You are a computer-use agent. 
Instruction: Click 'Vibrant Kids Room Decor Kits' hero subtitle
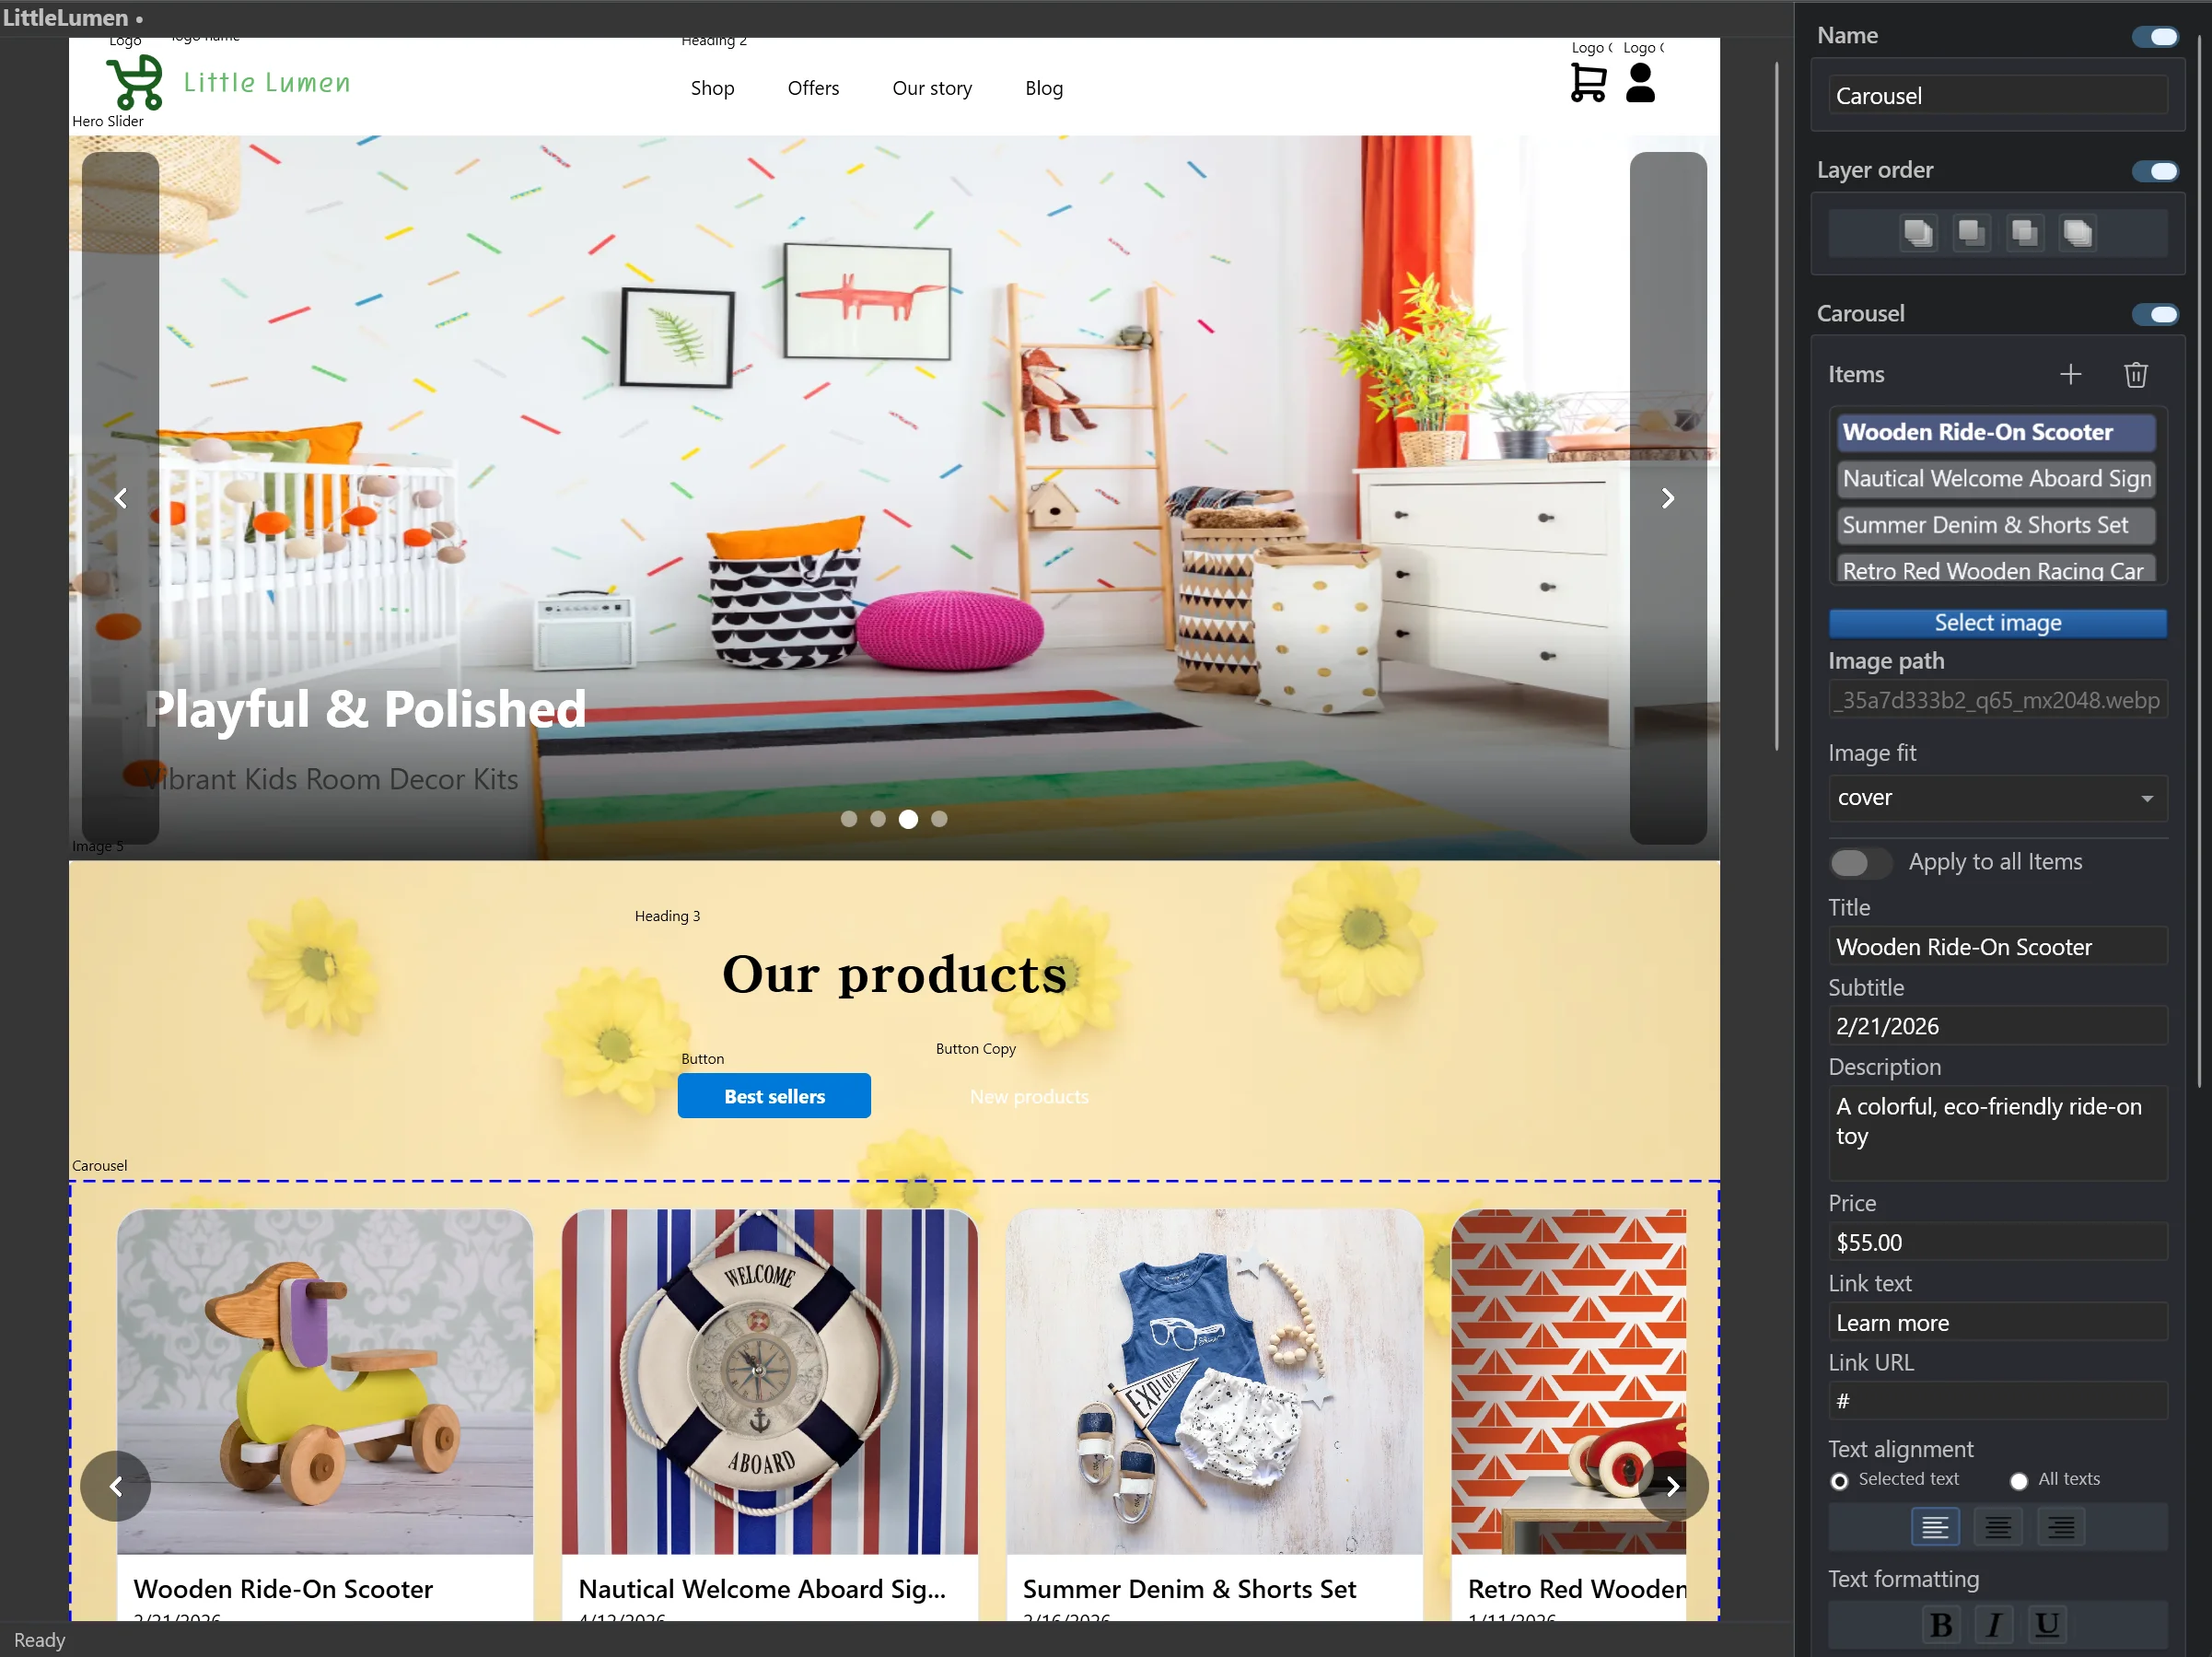[x=330, y=779]
